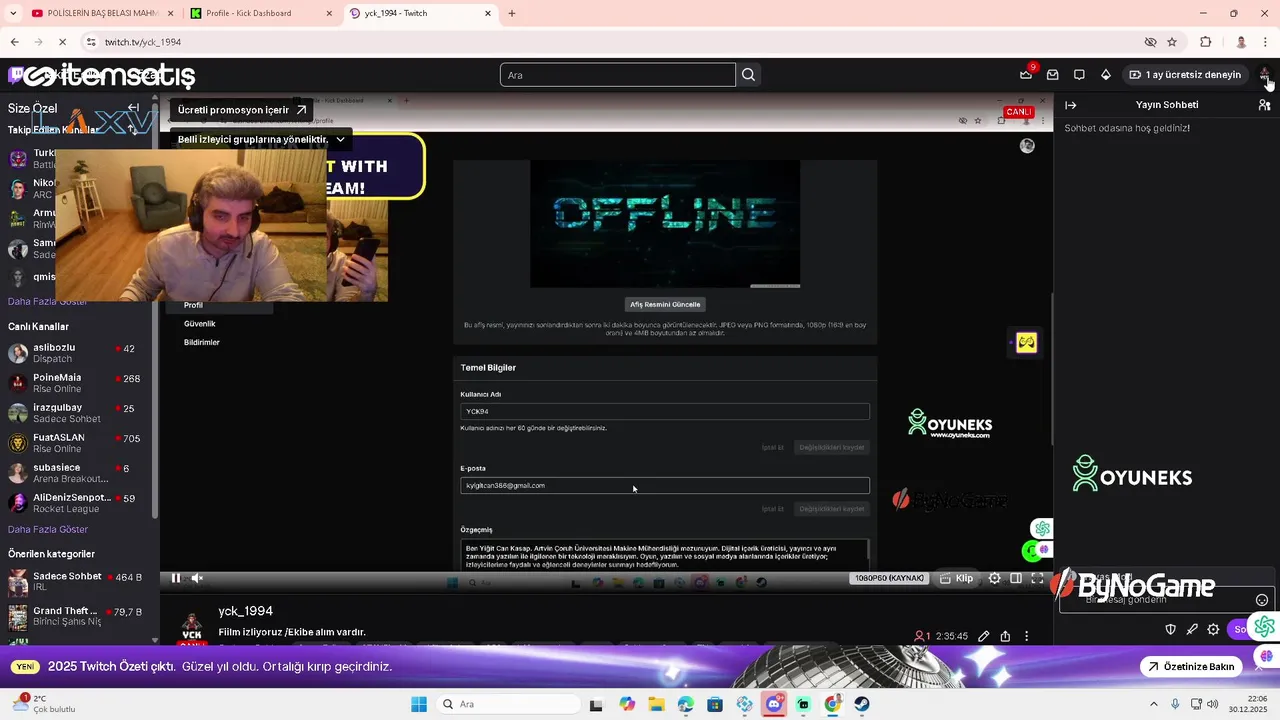Open the FuatASLAN channel
Screen dimensions: 1280x720
click(x=78, y=443)
